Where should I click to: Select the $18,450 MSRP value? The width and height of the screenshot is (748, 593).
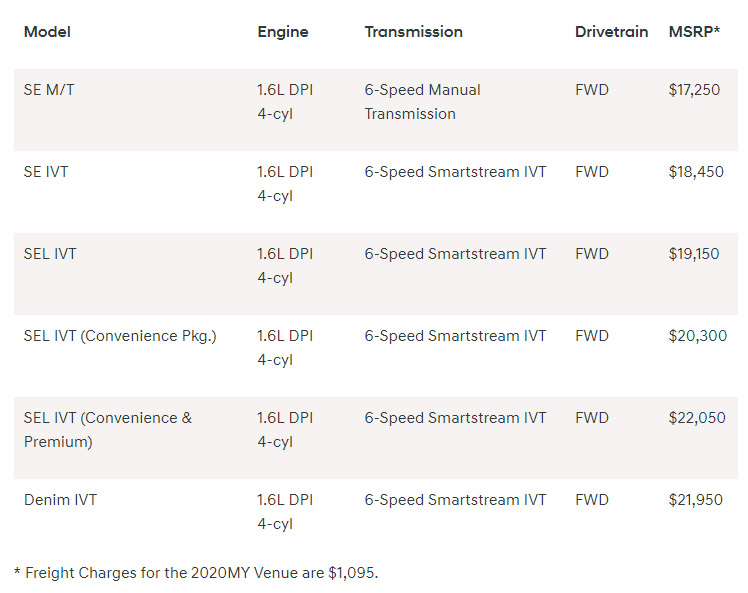(x=696, y=172)
